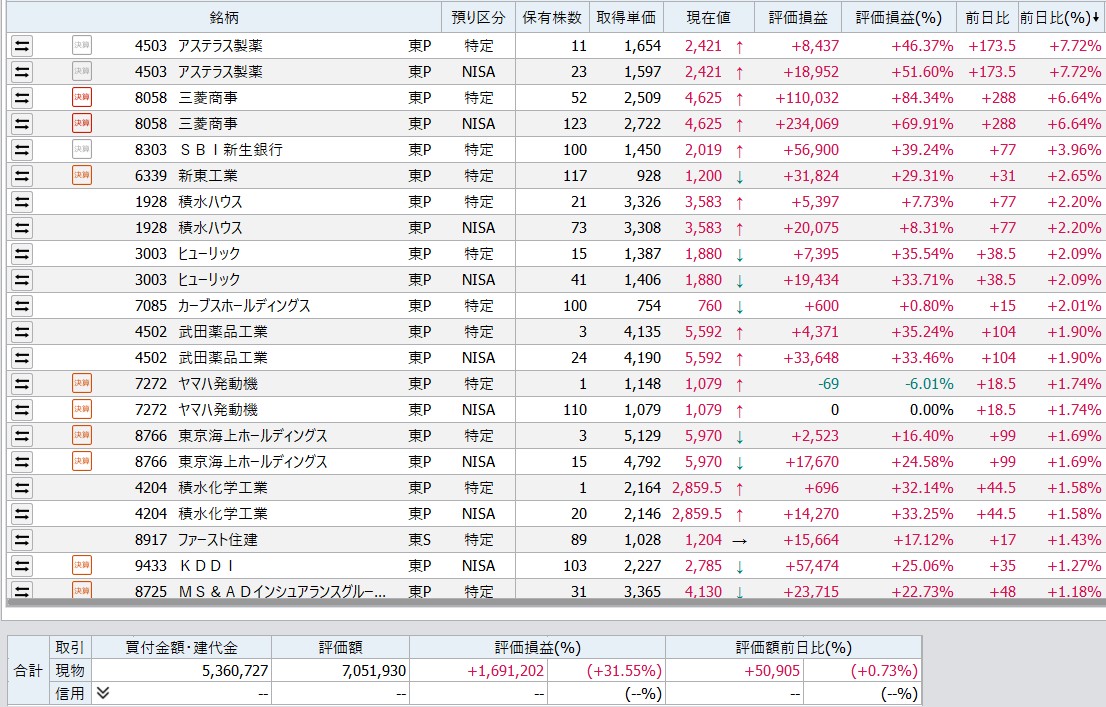1106x707 pixels.
Task: Open trade icon for カーブスホールディングス row
Action: pos(22,306)
